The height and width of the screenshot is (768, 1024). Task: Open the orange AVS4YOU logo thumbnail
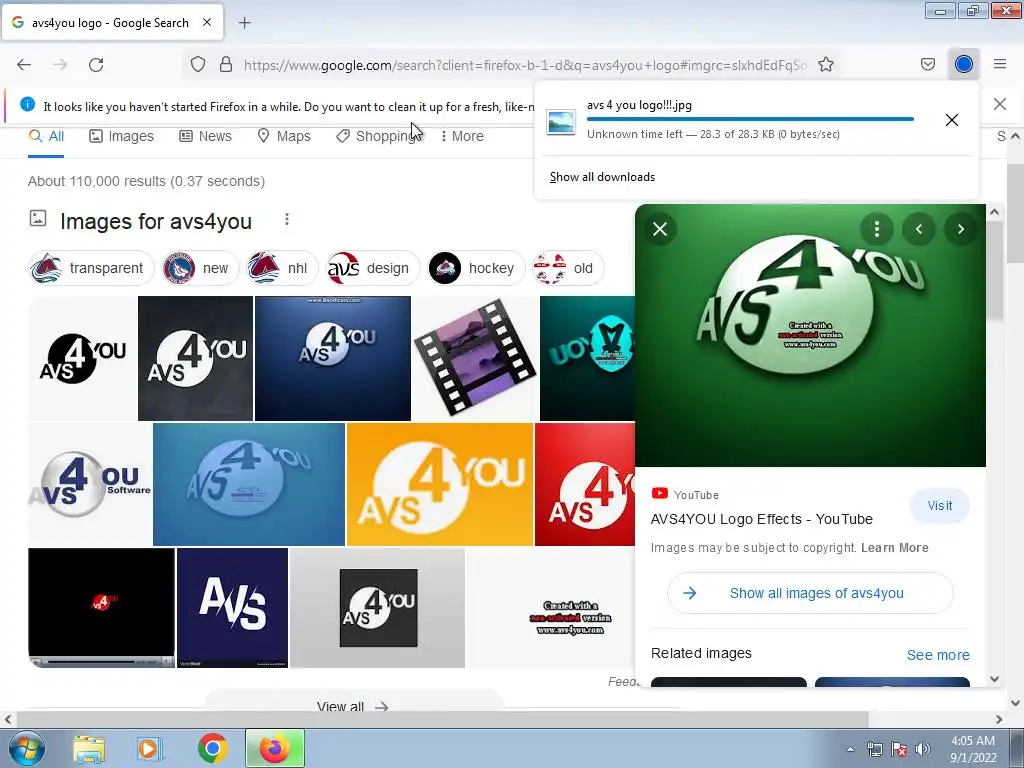coord(440,484)
